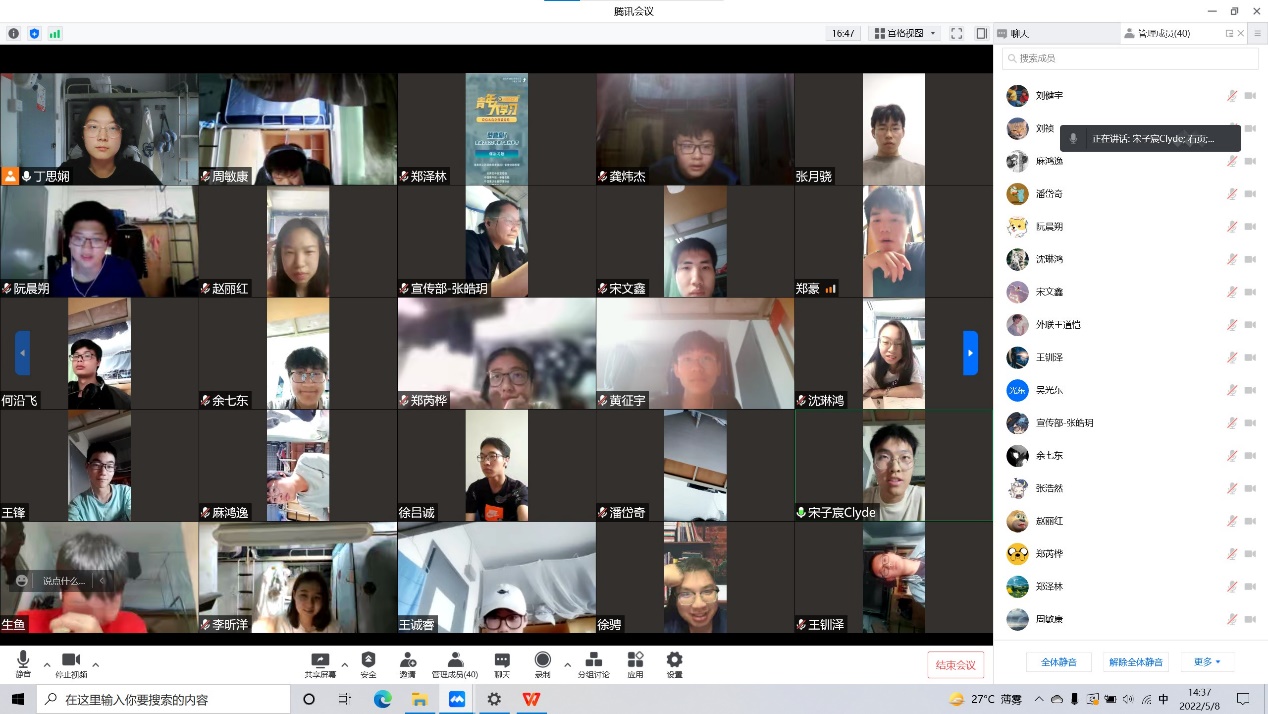
Task: Open meeting Settings gear
Action: click(674, 664)
